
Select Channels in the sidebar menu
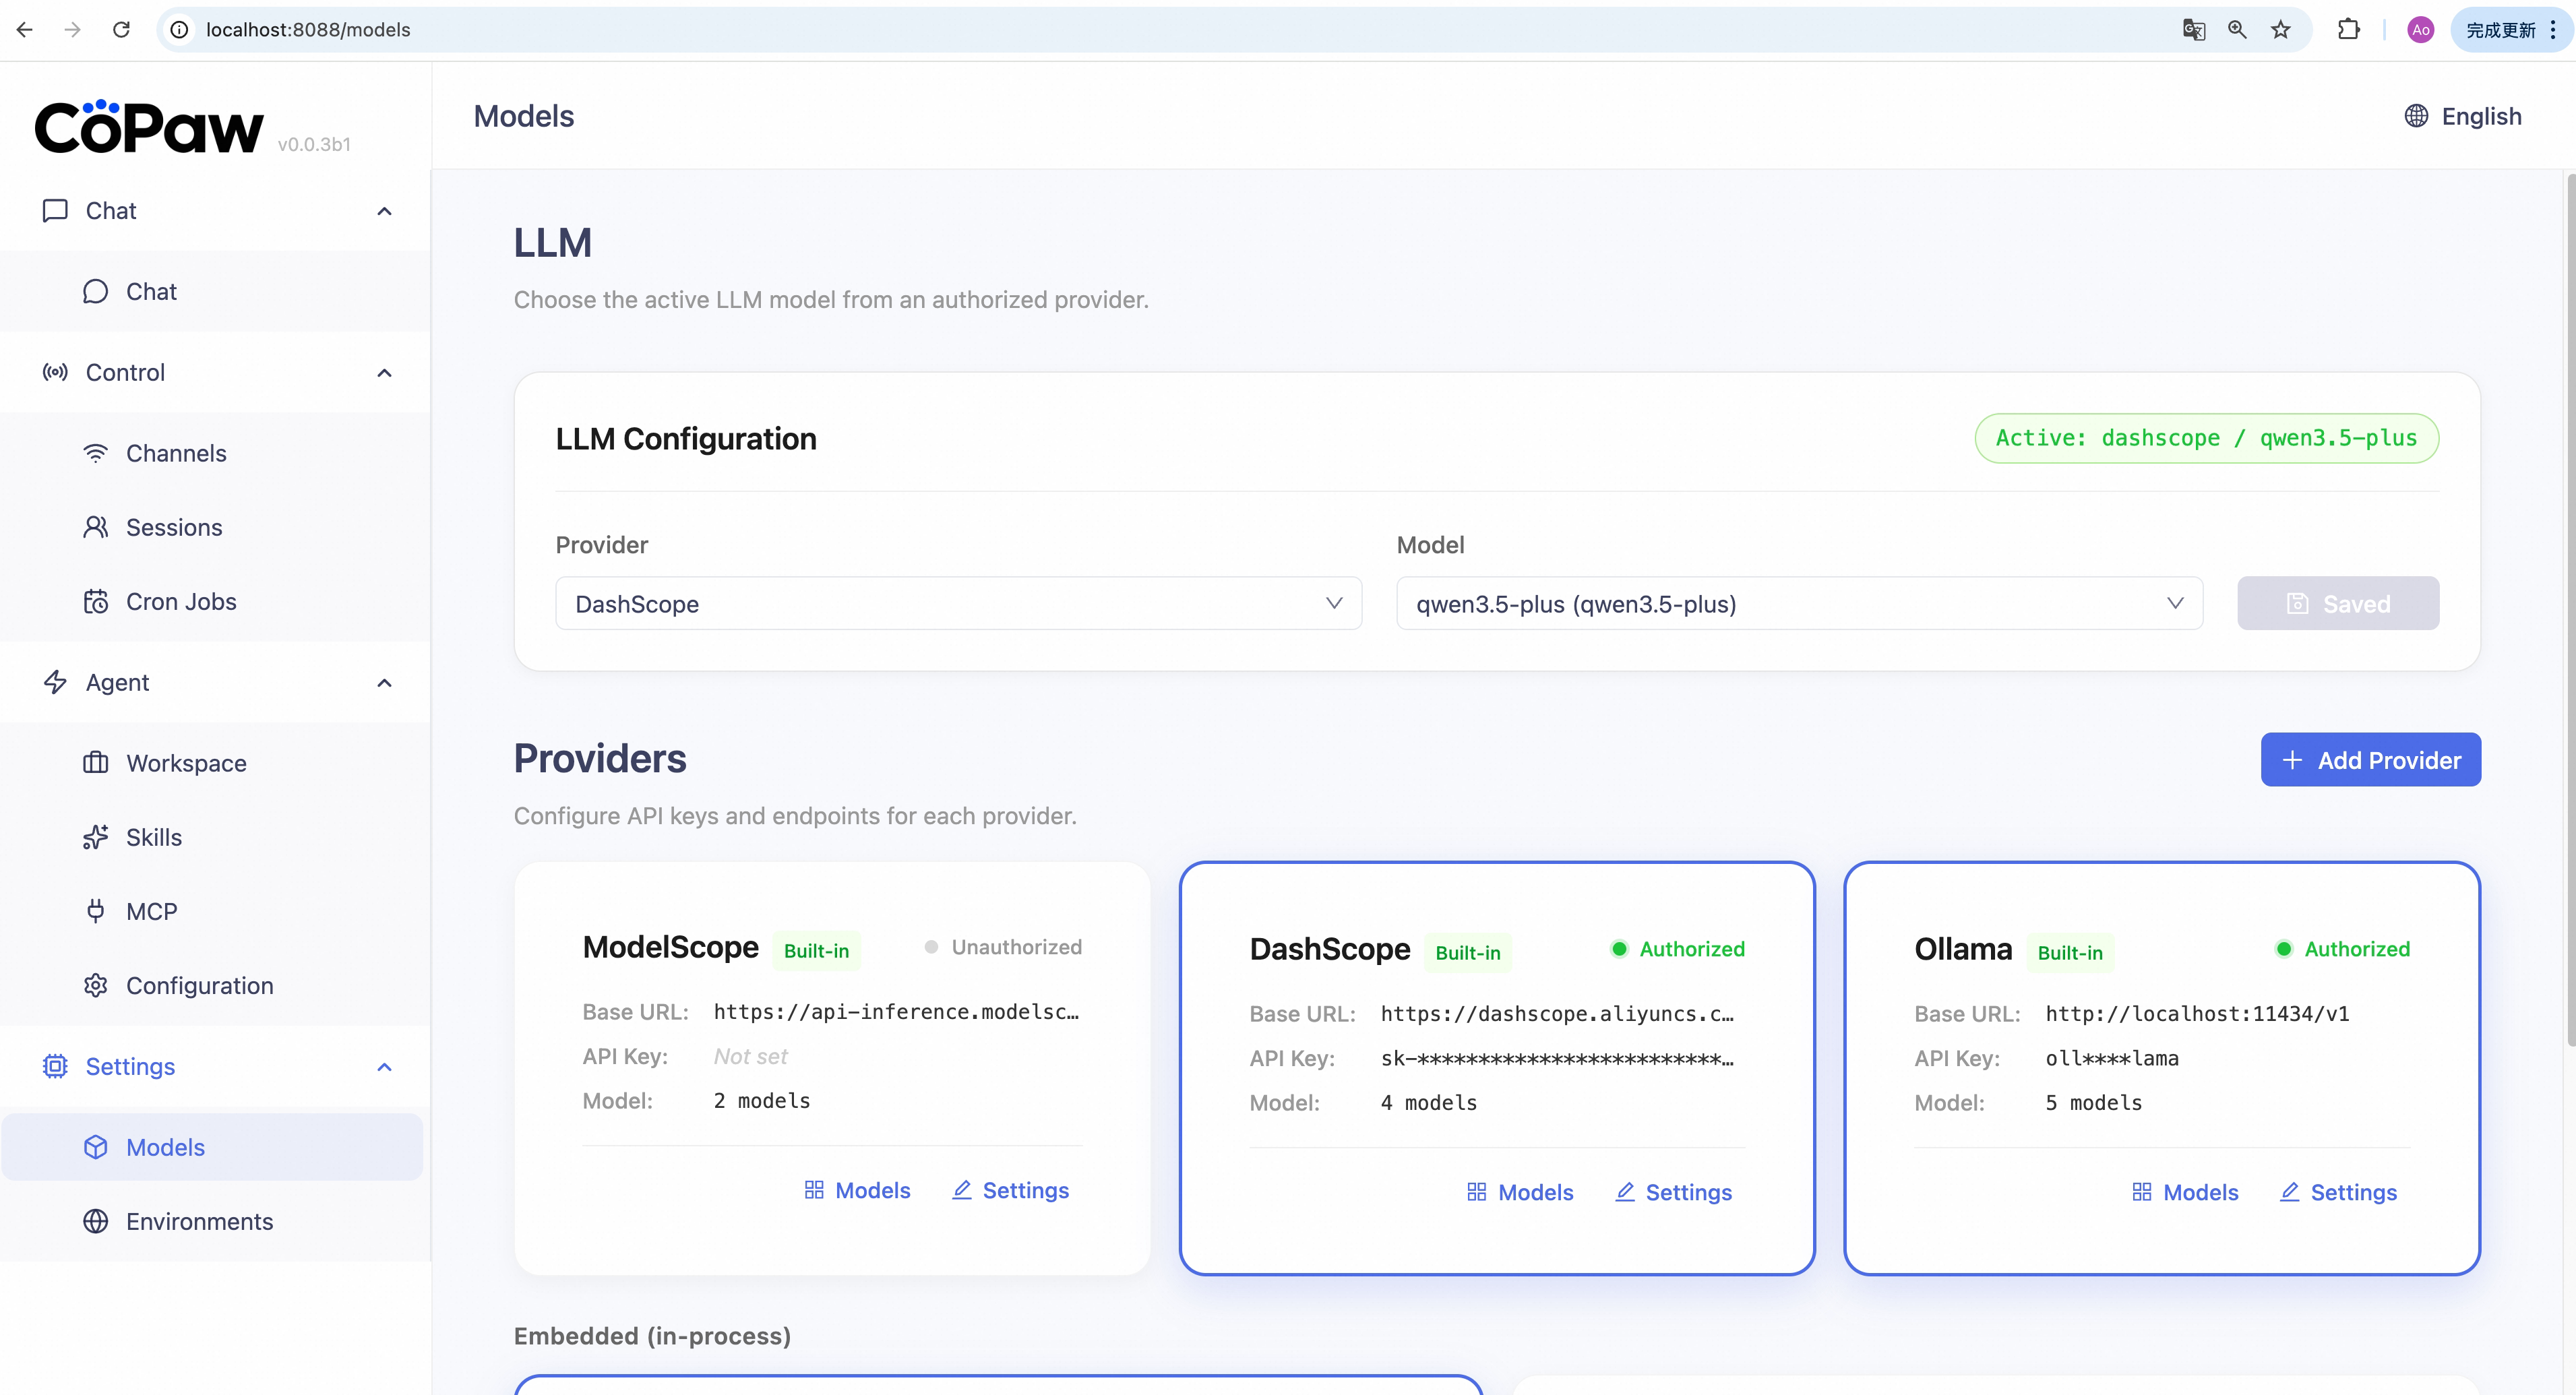[x=175, y=453]
